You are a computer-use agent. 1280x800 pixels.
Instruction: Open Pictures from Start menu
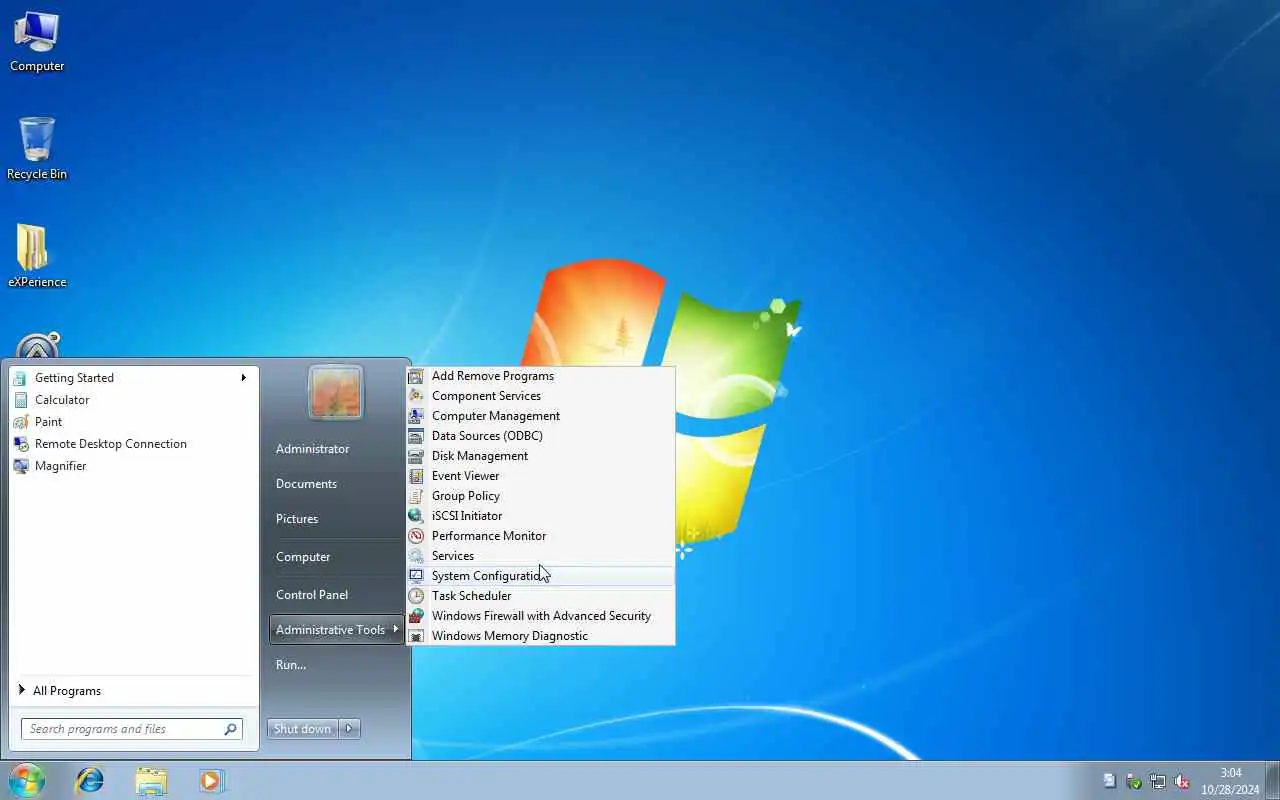tap(297, 519)
